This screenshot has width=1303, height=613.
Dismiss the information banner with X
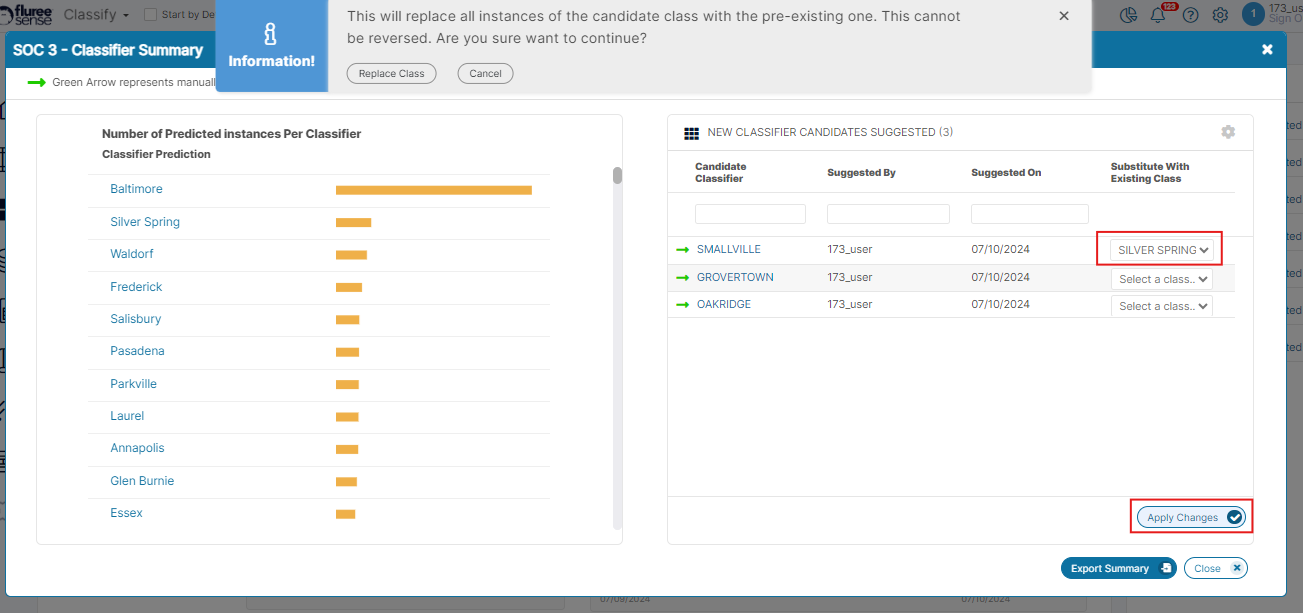(x=1063, y=16)
